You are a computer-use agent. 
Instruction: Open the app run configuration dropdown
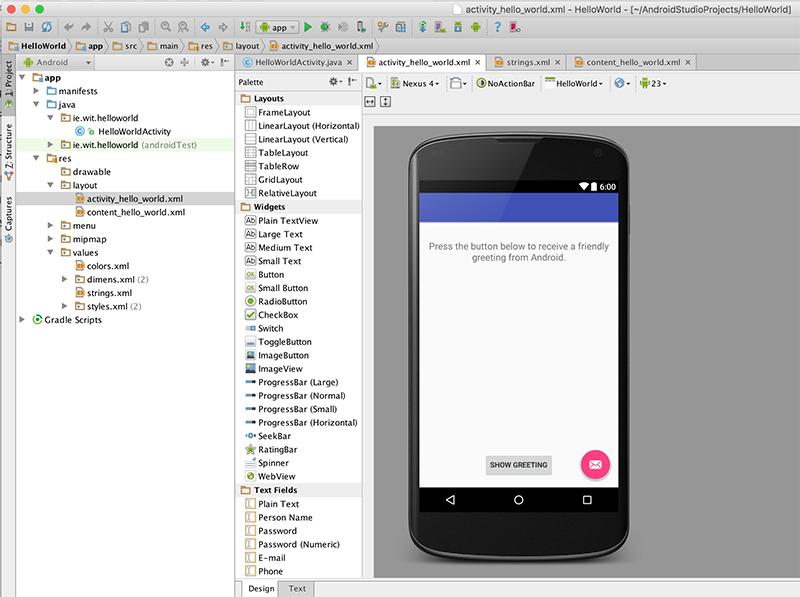click(278, 27)
